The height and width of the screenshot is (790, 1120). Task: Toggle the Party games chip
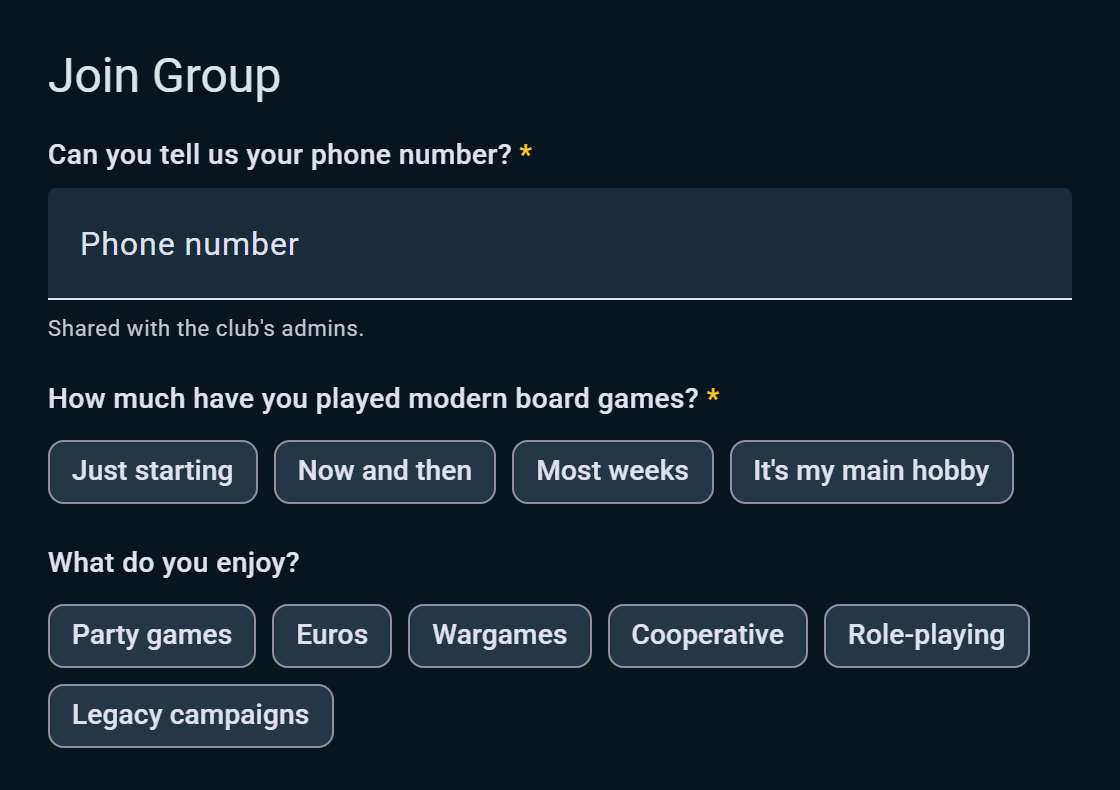coord(152,636)
